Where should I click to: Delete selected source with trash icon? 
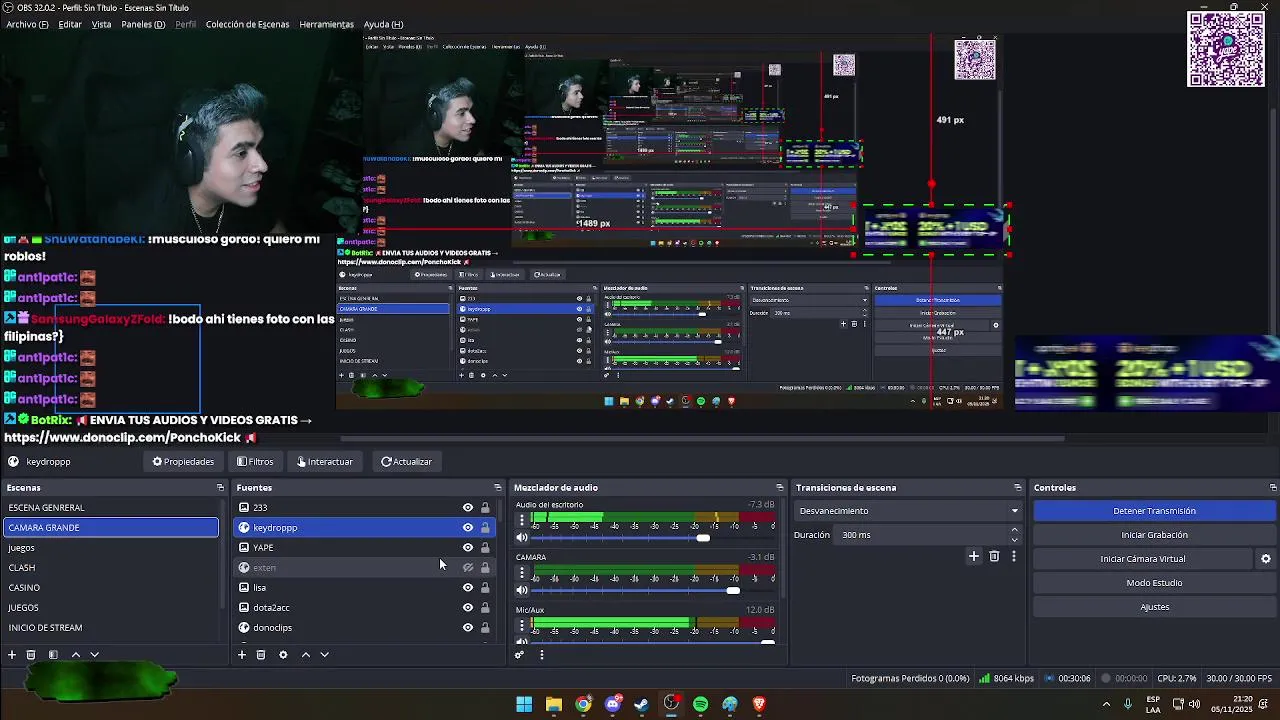[261, 654]
